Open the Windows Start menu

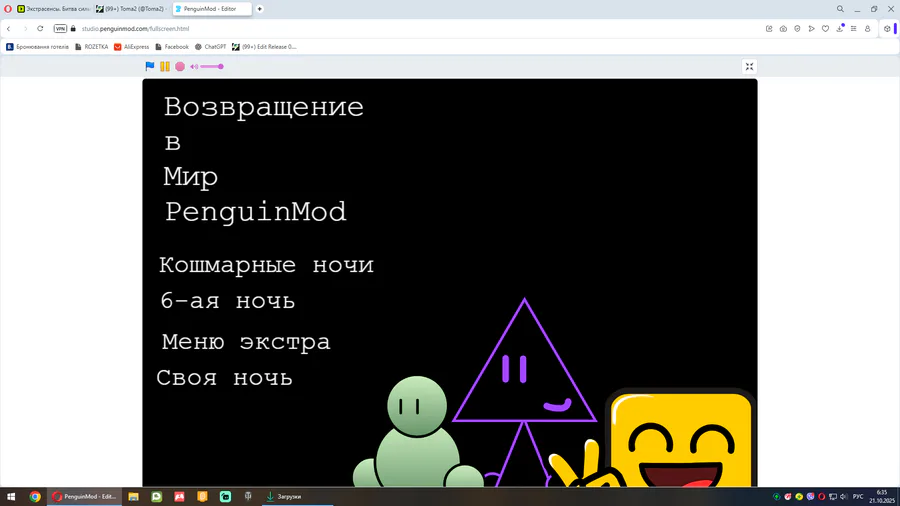pos(11,497)
